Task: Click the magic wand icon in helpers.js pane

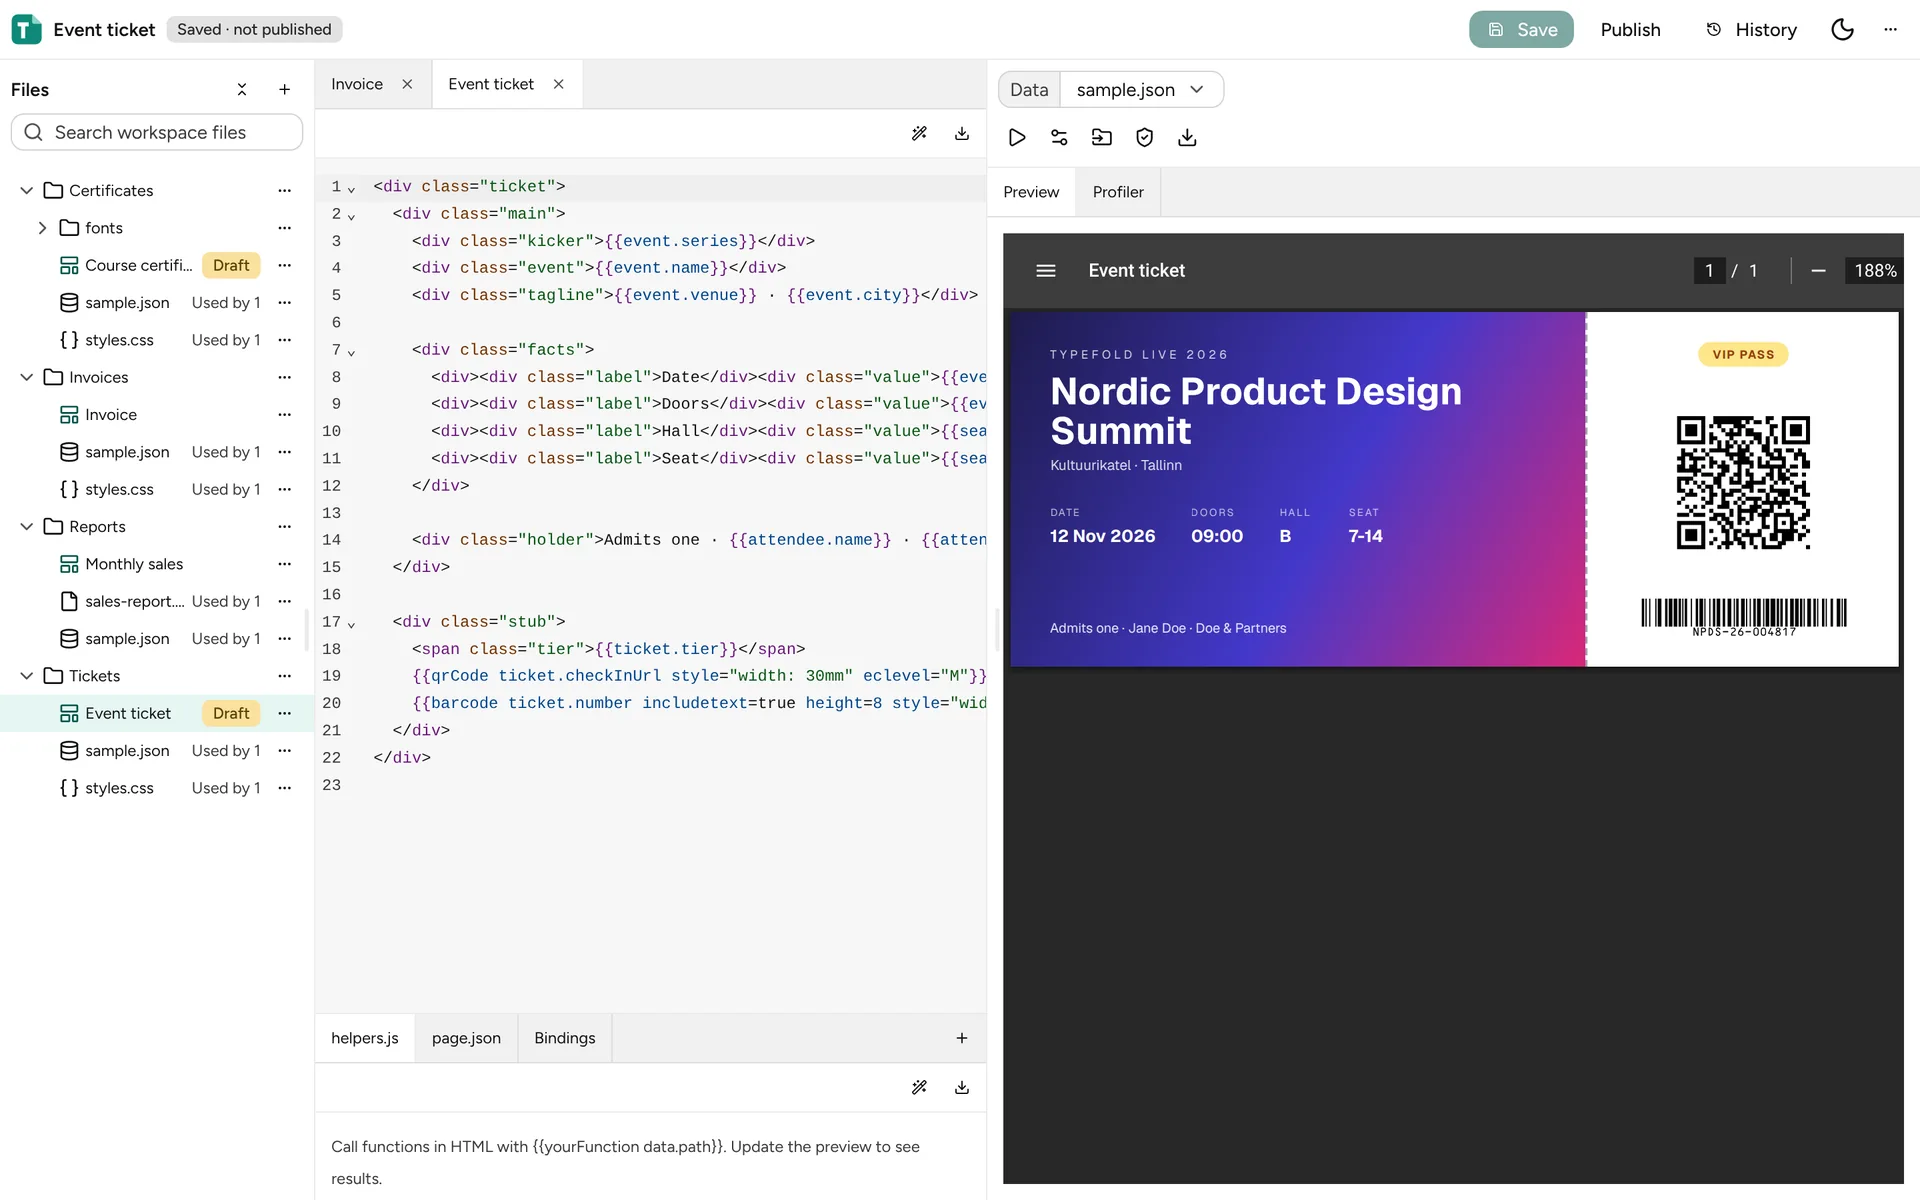Action: [919, 1088]
